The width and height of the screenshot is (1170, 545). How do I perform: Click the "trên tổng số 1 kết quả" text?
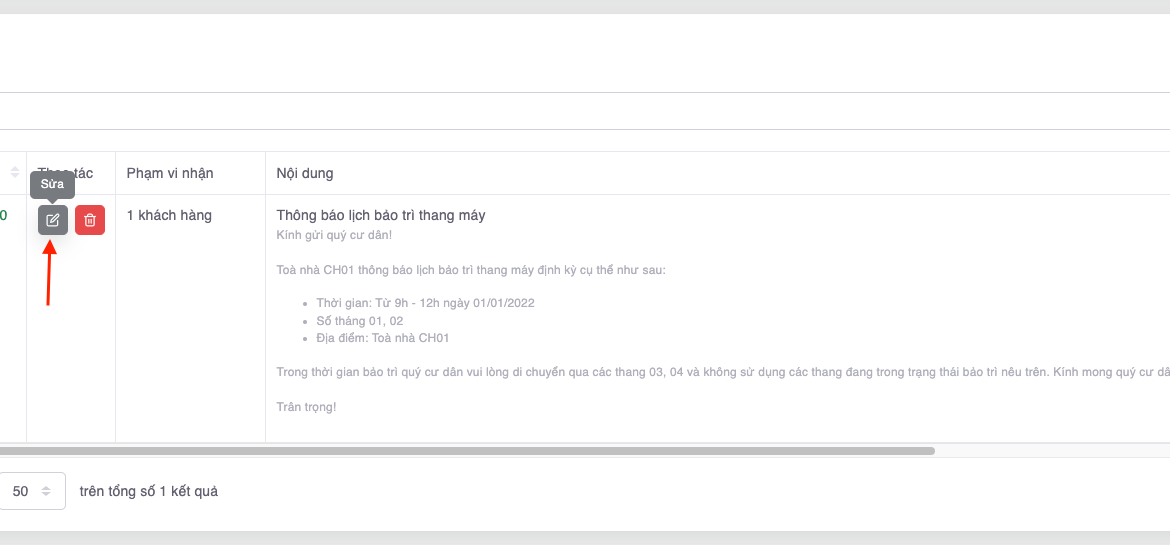[x=149, y=491]
